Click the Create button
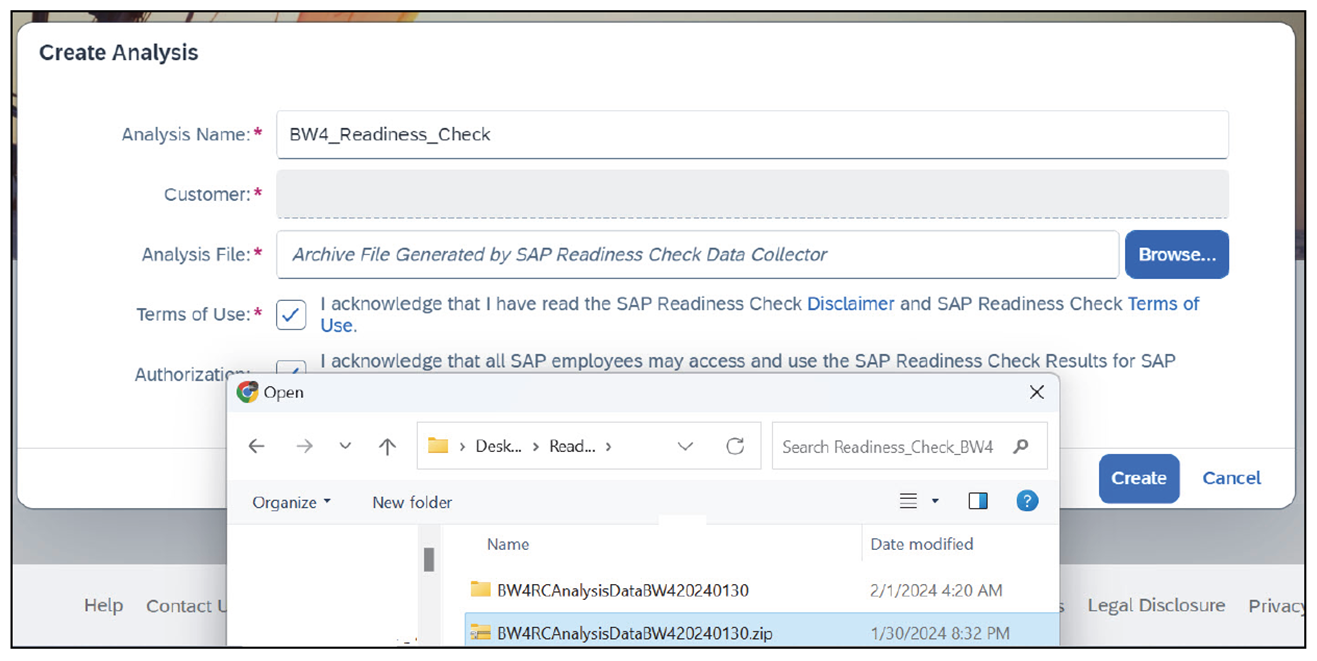This screenshot has height=661, width=1317. (1138, 478)
